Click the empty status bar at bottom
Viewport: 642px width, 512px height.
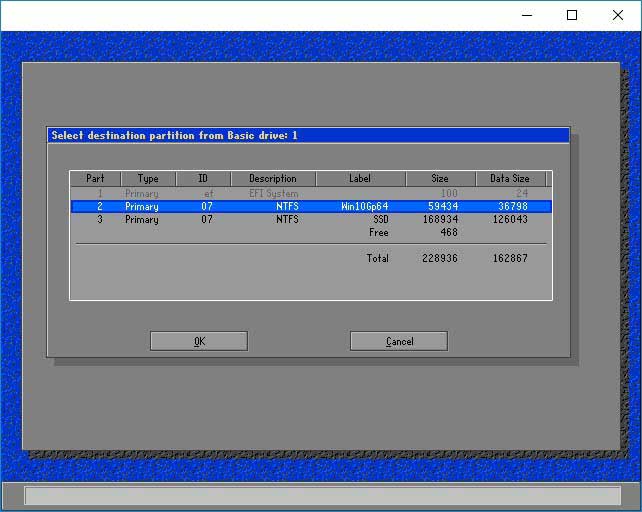(321, 496)
